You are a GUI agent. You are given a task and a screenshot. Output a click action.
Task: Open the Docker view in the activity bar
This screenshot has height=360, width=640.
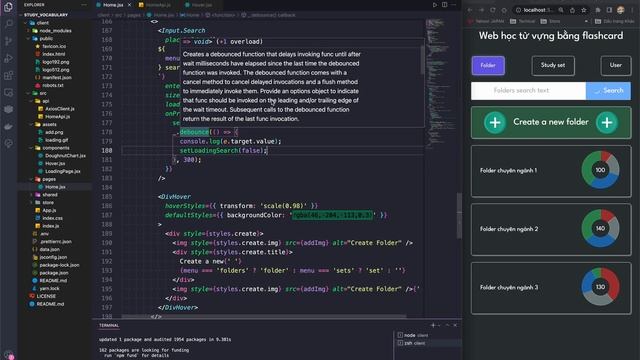click(x=8, y=127)
